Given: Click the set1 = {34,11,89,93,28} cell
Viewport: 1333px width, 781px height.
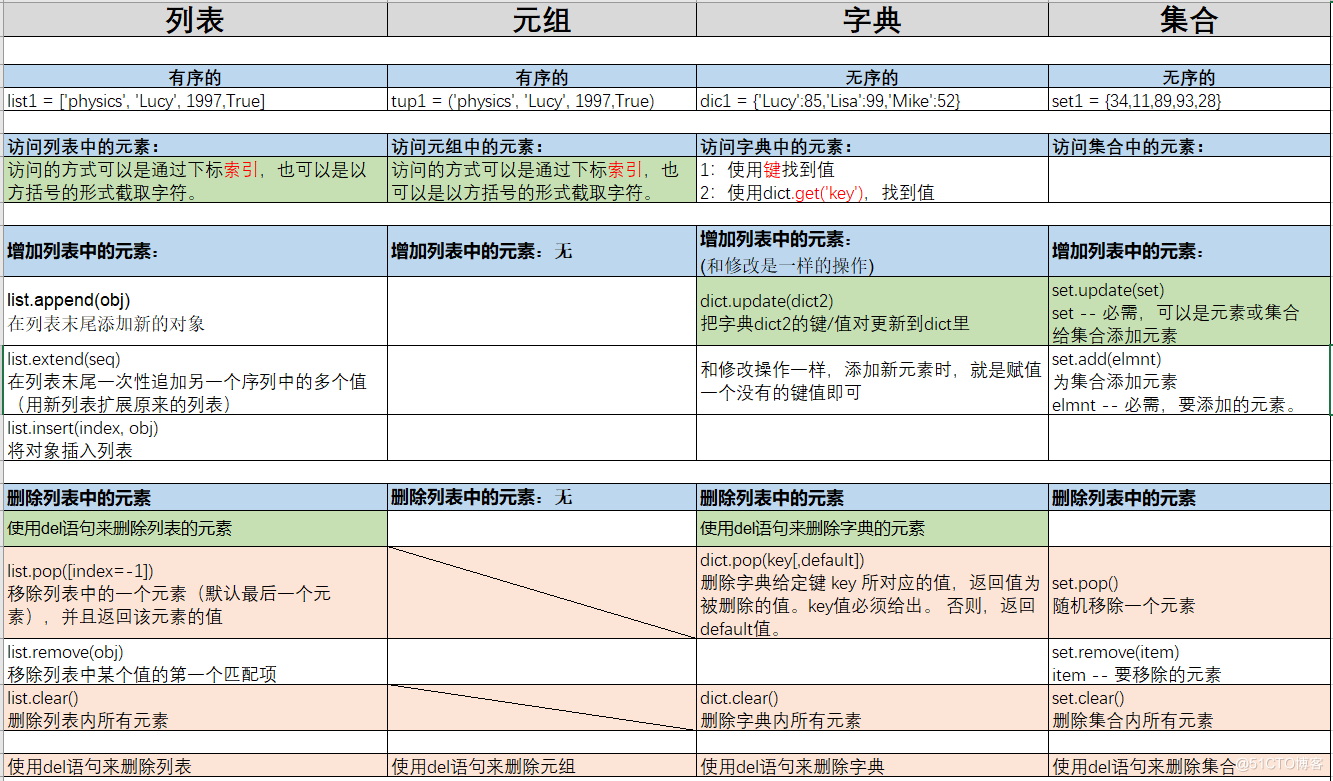Looking at the screenshot, I should [1190, 100].
